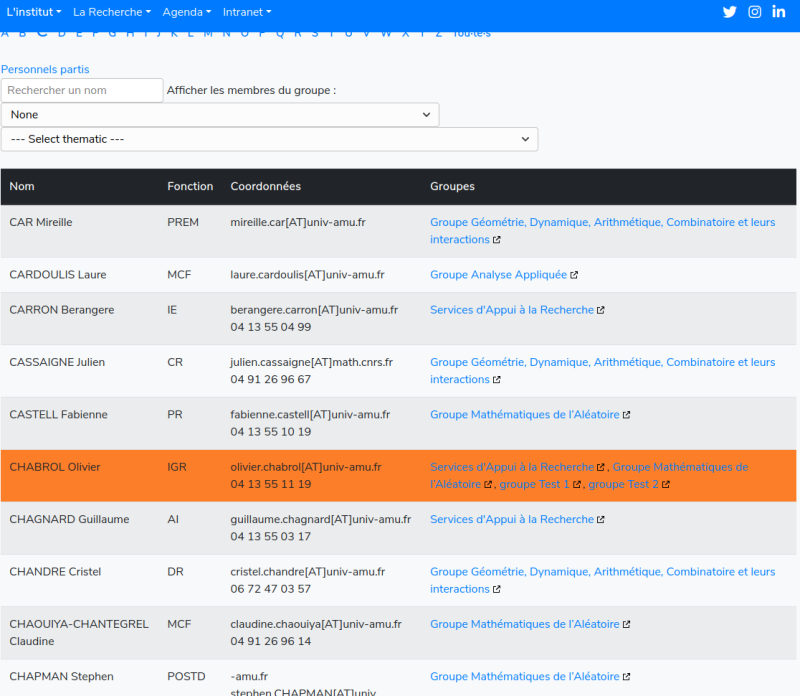The width and height of the screenshot is (800, 696).
Task: Expand the La Recherche dropdown menu
Action: (x=112, y=12)
